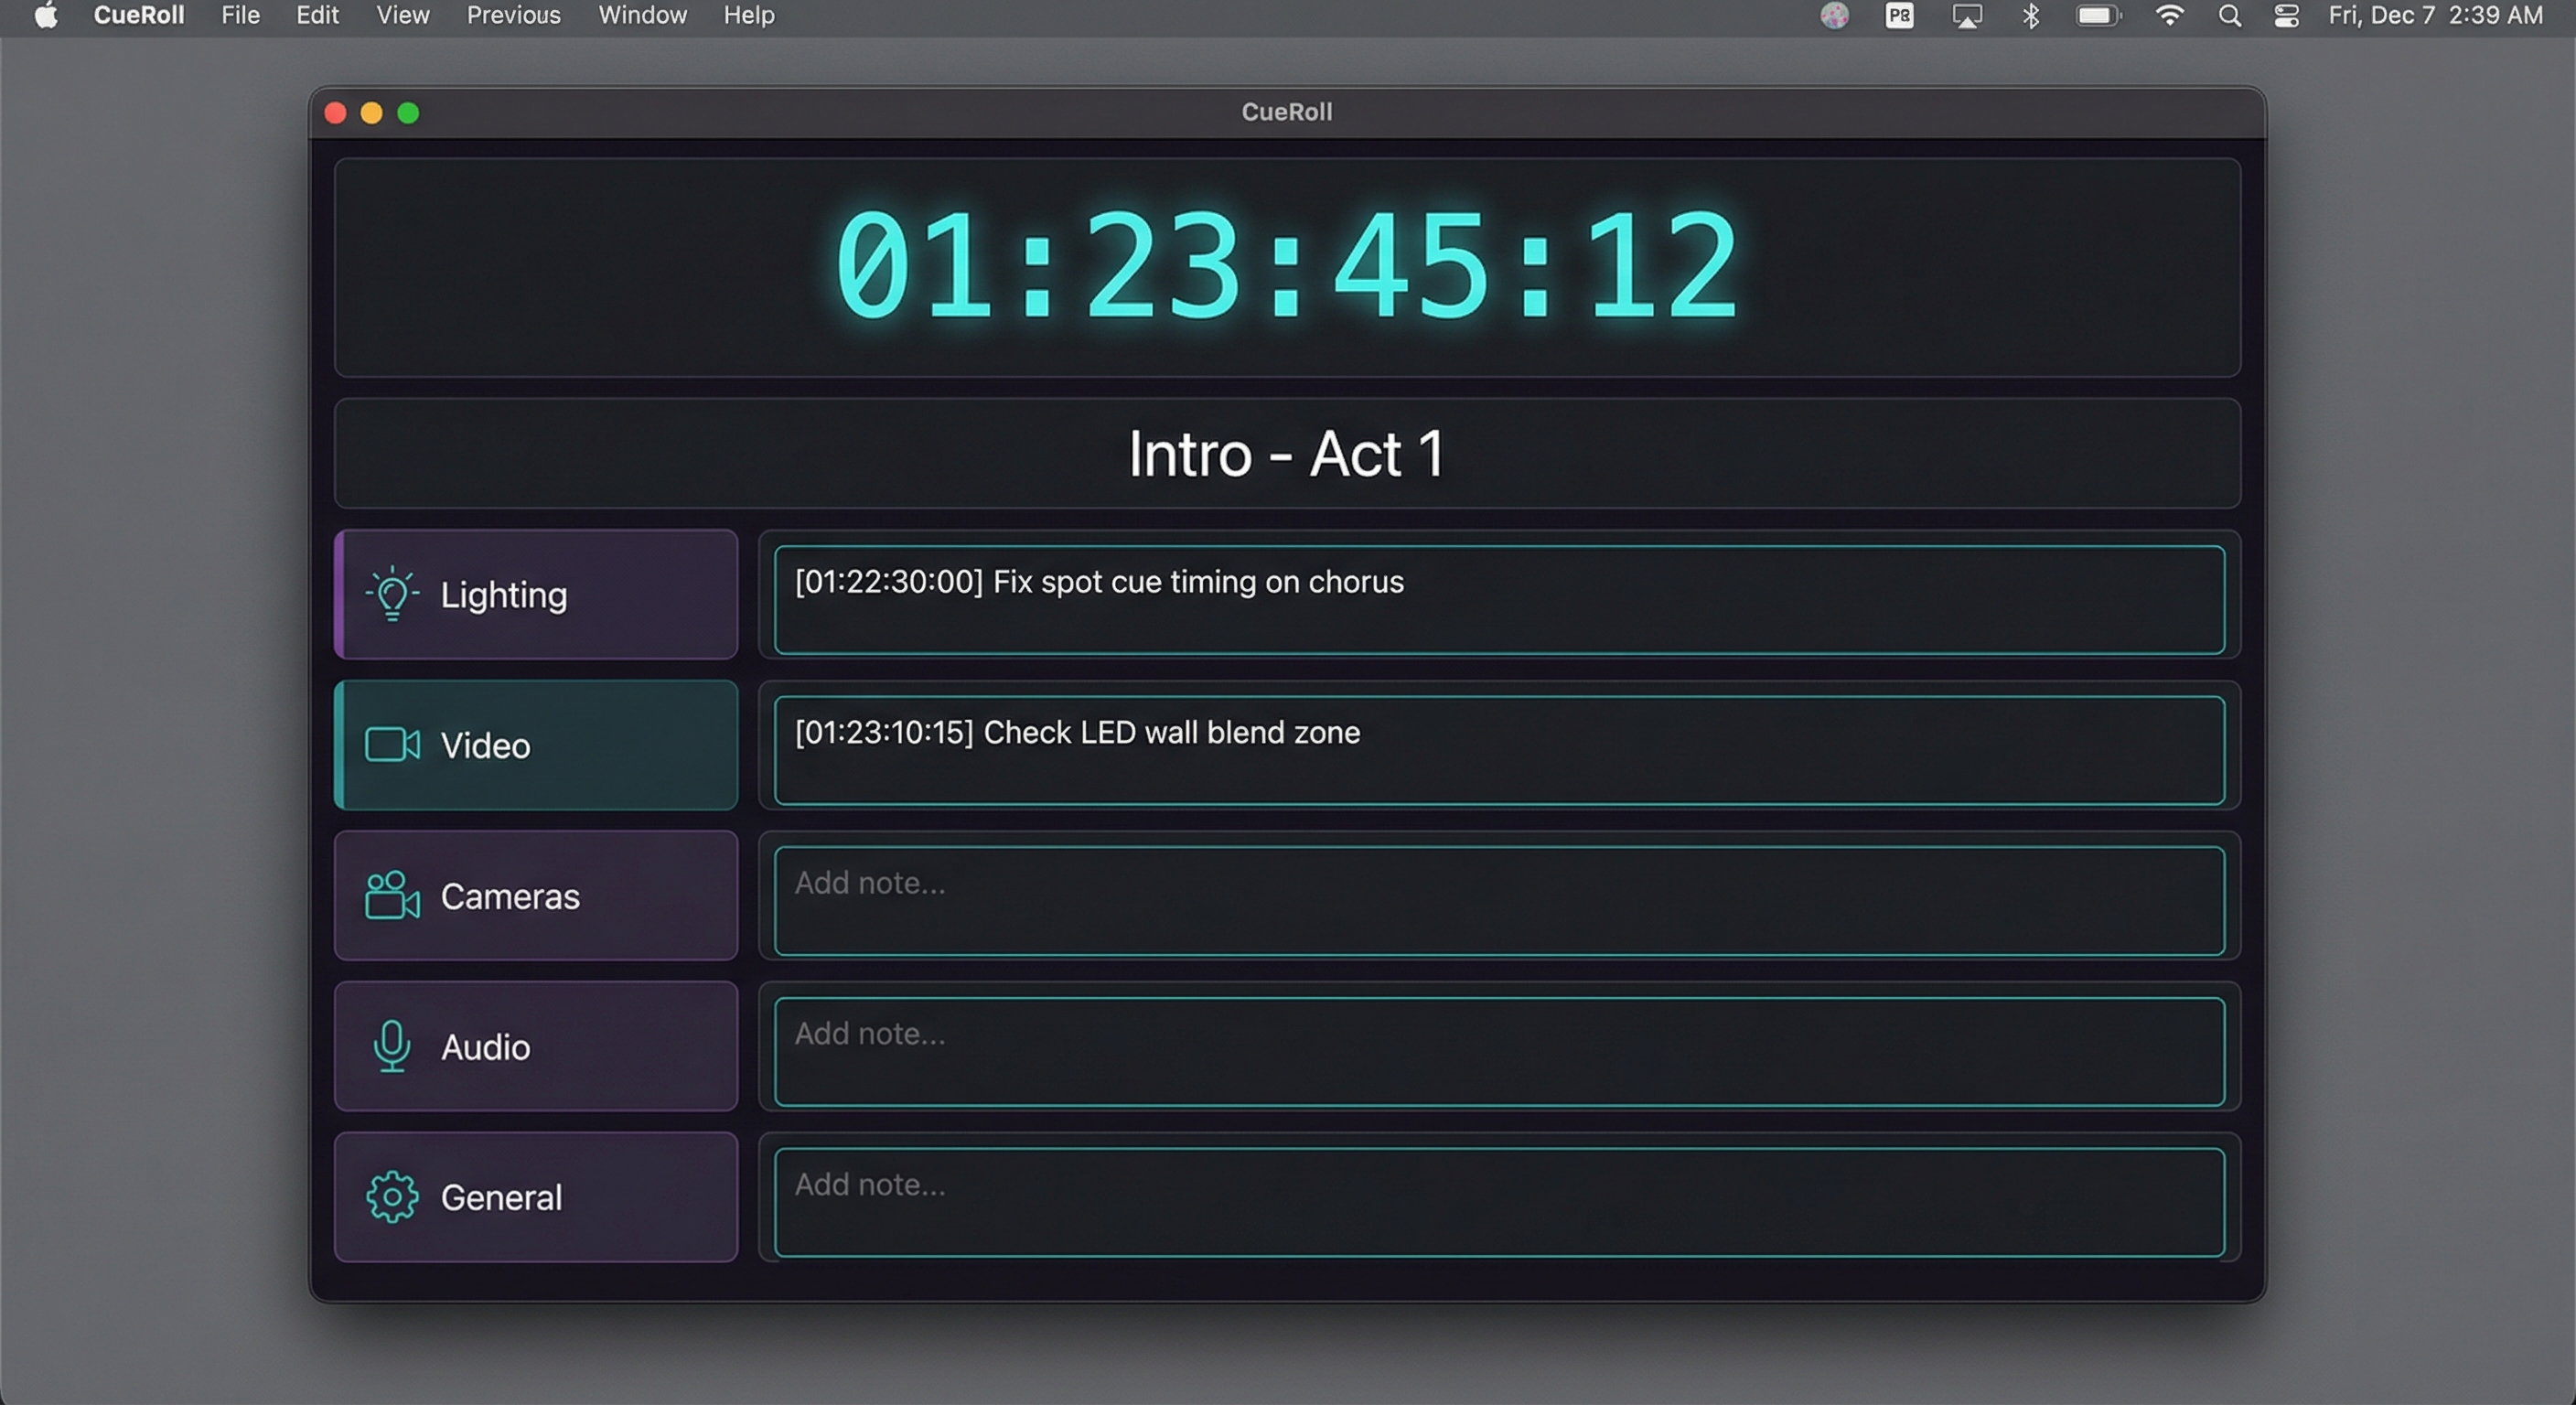Select the Lighting category row
The width and height of the screenshot is (2576, 1405).
coord(535,594)
